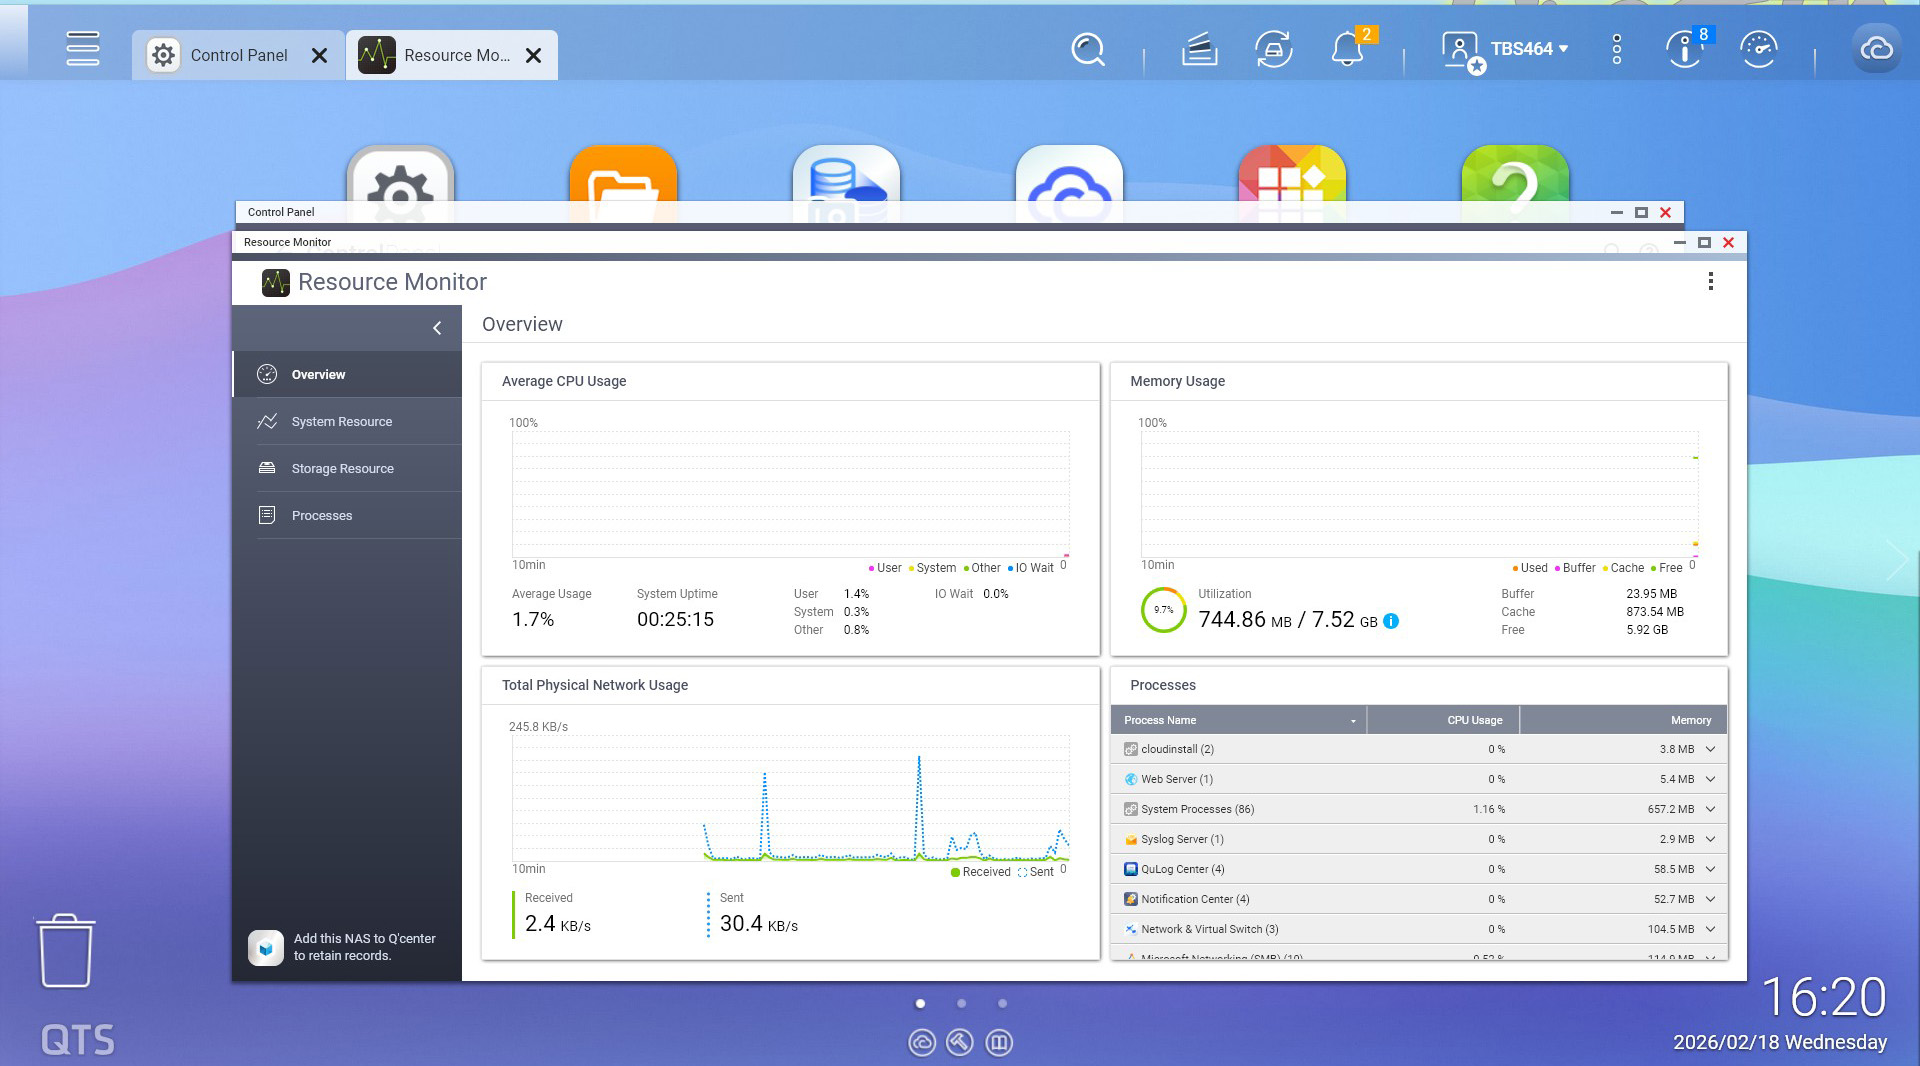Image resolution: width=1920 pixels, height=1066 pixels.
Task: Expand the cloudinstall process row
Action: [x=1710, y=749]
